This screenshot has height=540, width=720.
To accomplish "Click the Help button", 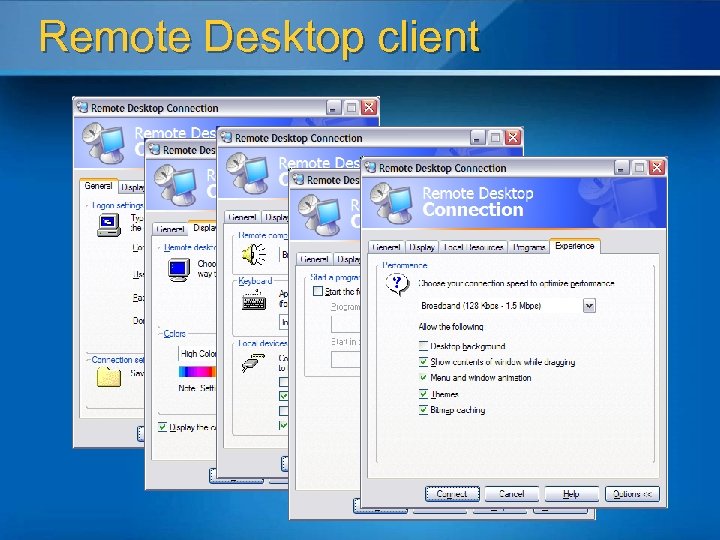I will [571, 494].
